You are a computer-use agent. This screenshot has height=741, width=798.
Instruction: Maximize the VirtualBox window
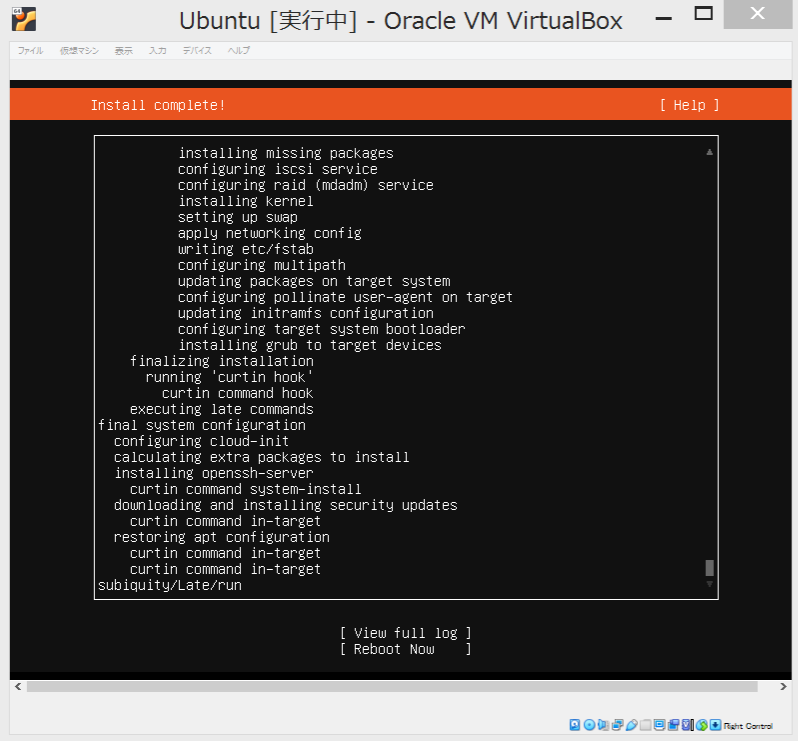pyautogui.click(x=704, y=14)
